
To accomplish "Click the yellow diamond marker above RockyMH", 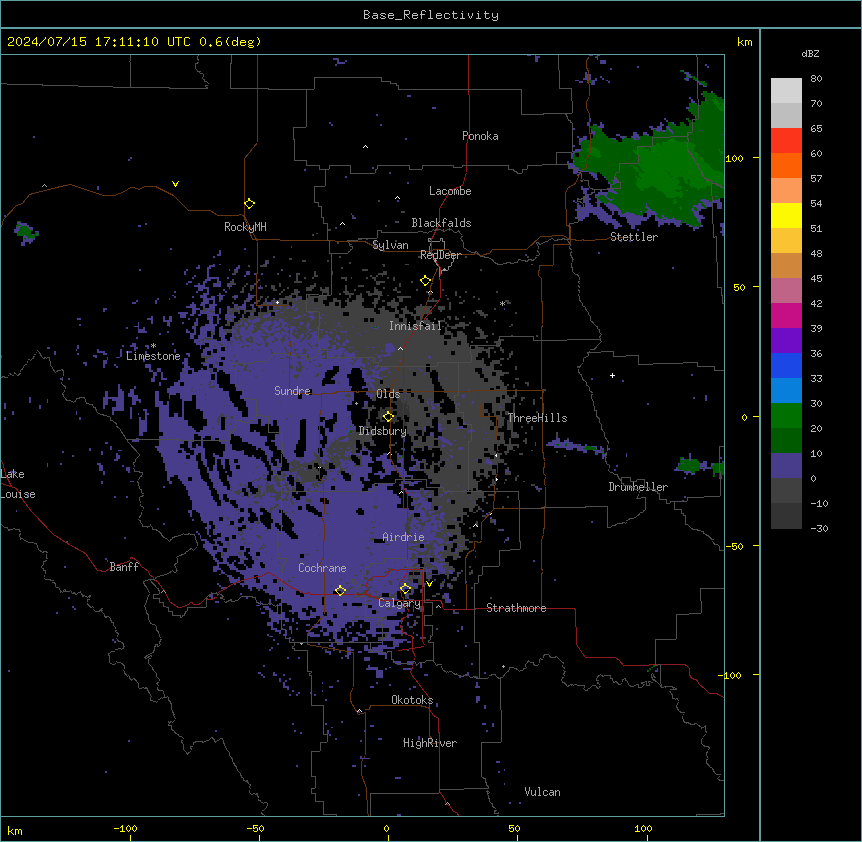I will [x=250, y=204].
